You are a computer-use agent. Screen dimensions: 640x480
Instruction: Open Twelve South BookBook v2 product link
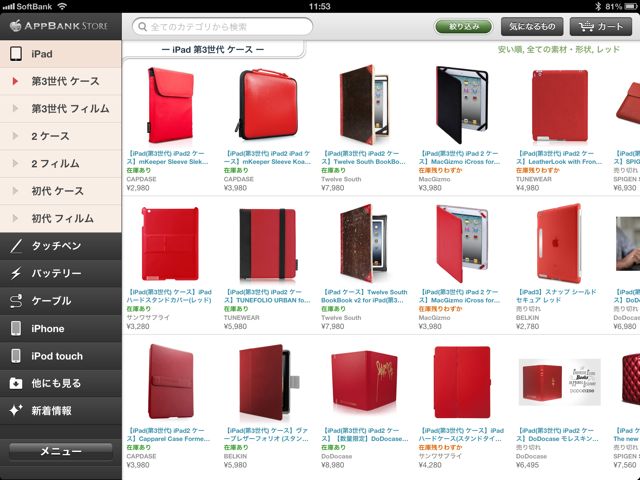click(x=364, y=296)
